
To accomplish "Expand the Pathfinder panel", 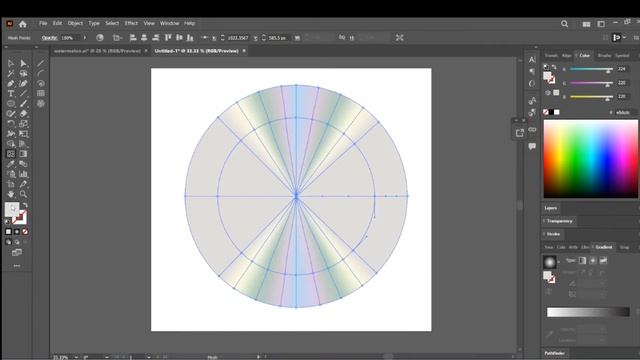I will click(x=554, y=353).
